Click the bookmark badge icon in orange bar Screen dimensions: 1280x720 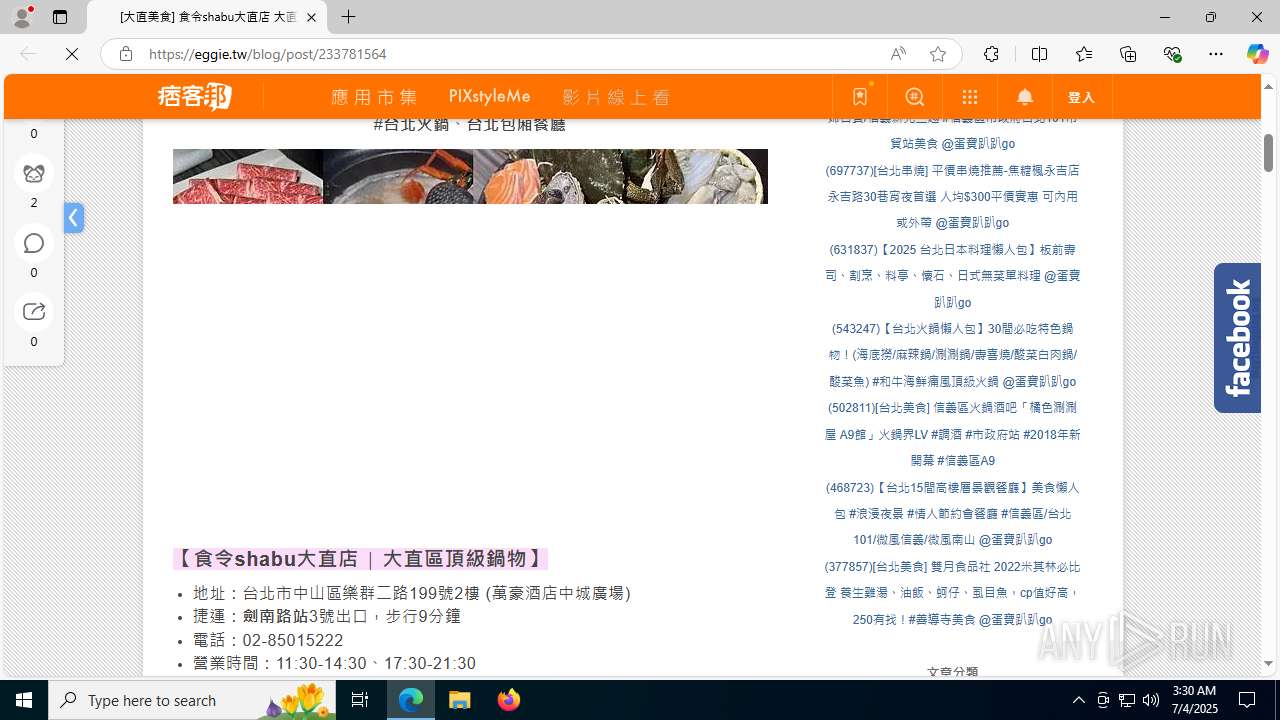point(860,97)
